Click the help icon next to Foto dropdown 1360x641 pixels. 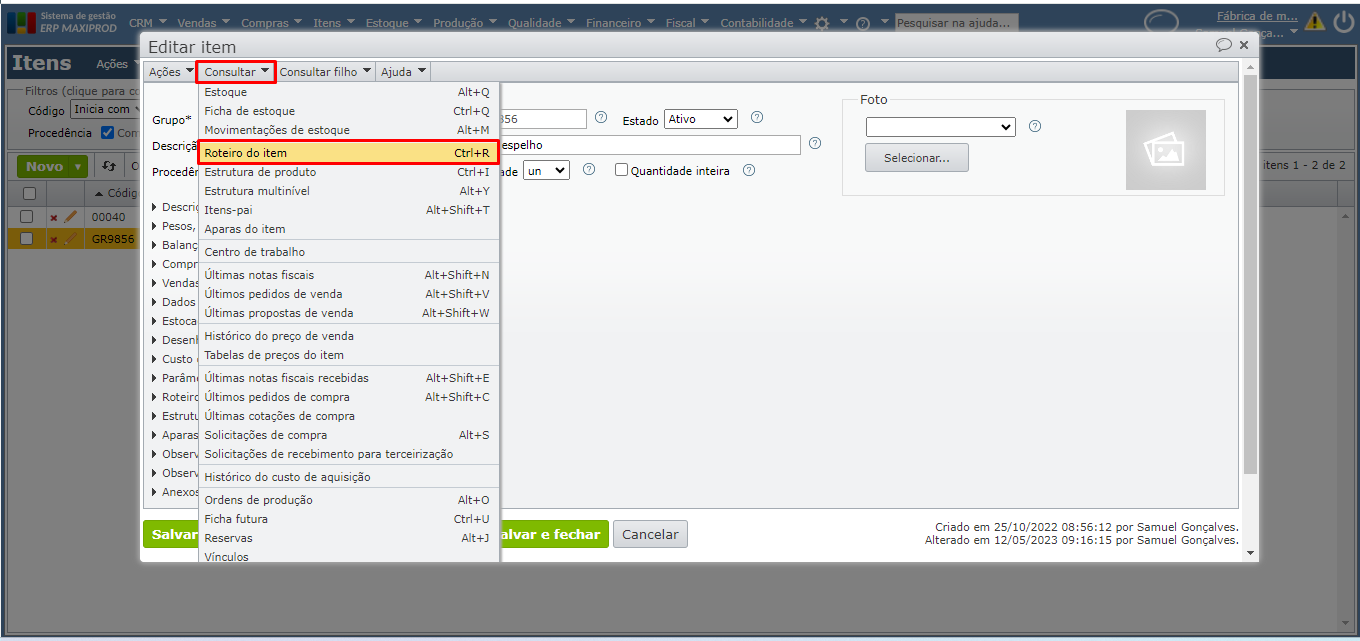click(x=1035, y=126)
